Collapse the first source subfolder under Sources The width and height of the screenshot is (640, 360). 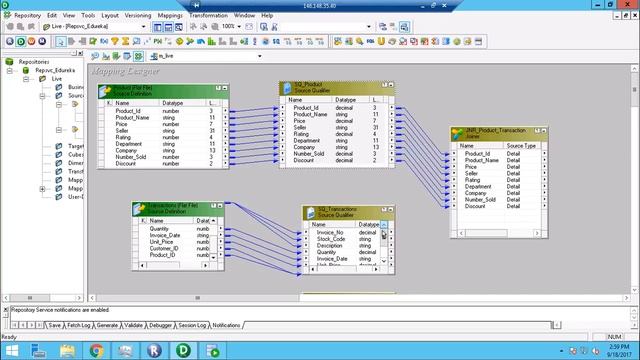coord(59,104)
